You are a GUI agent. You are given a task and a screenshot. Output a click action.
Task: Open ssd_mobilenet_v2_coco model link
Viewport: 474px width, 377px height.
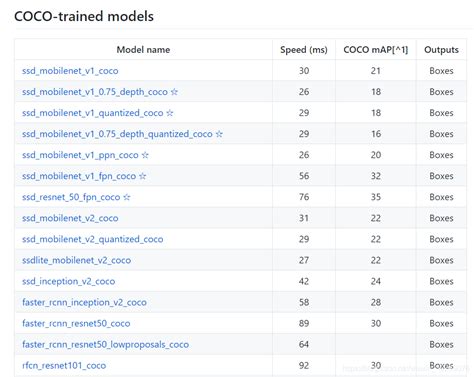(70, 218)
